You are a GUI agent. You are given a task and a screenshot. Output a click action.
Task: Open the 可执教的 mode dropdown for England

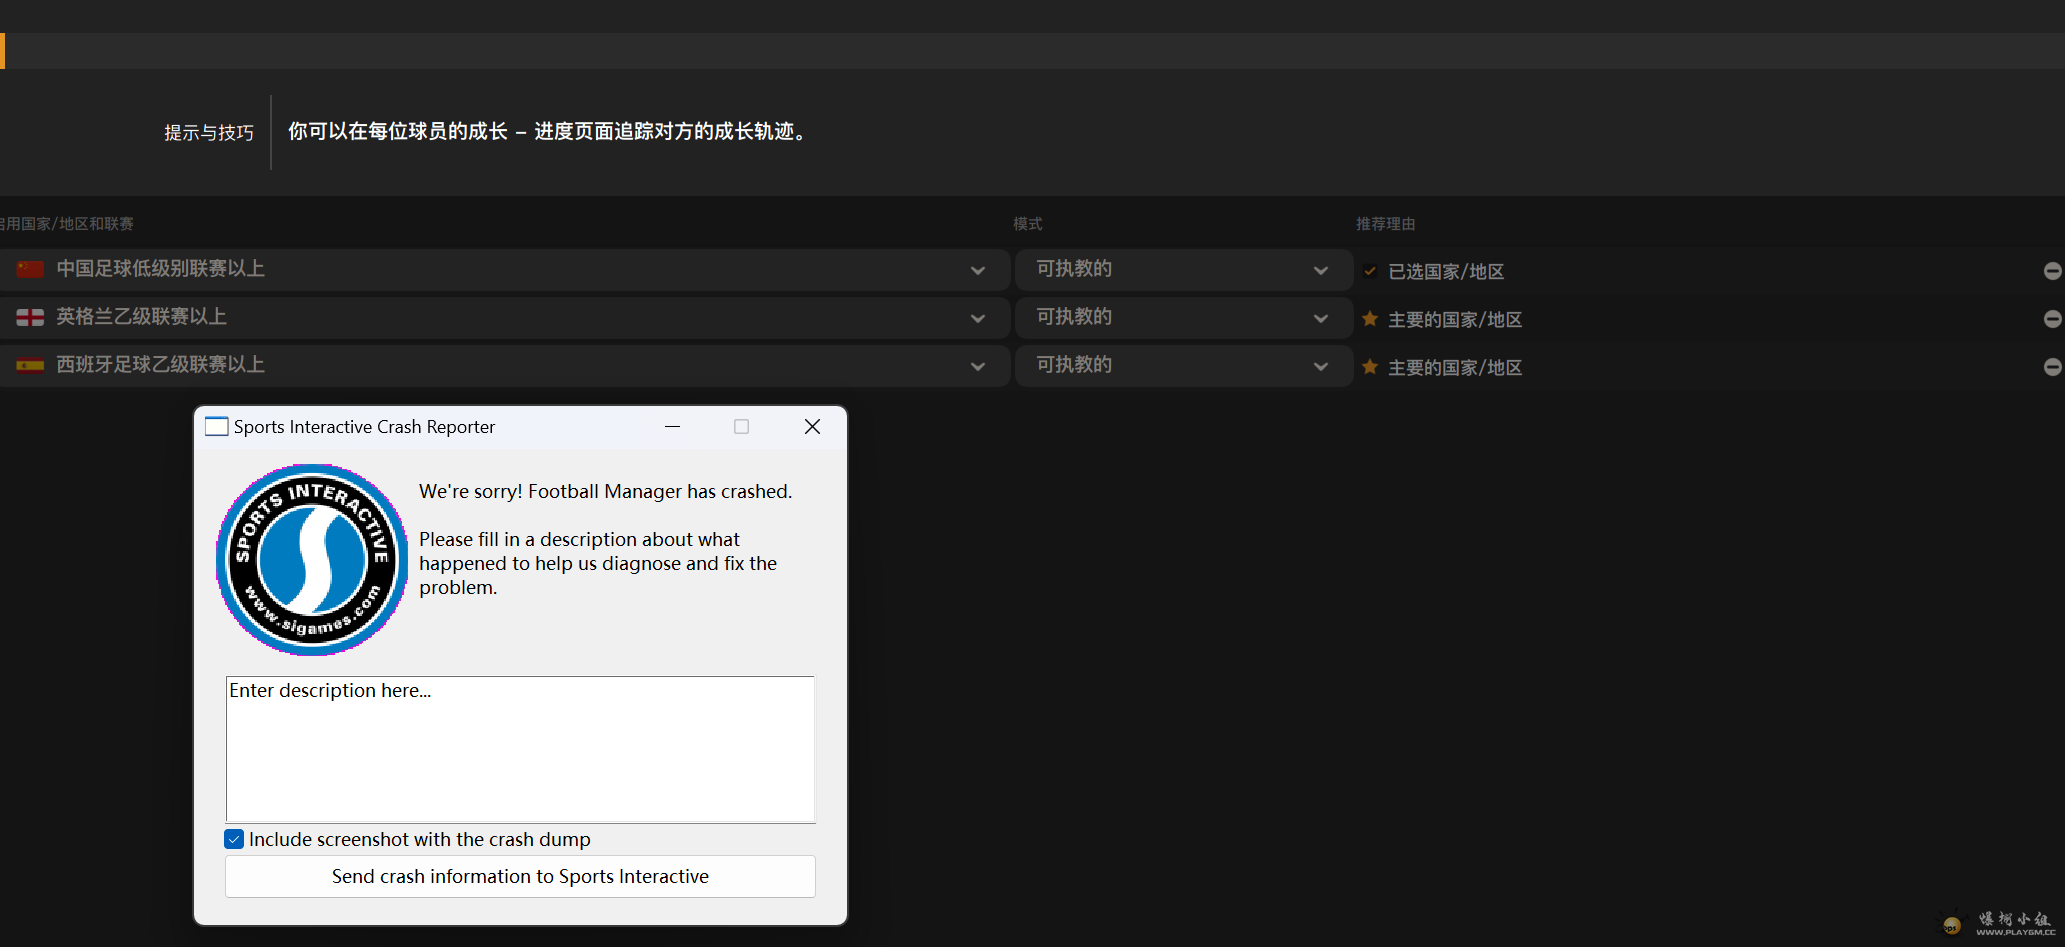(1184, 317)
